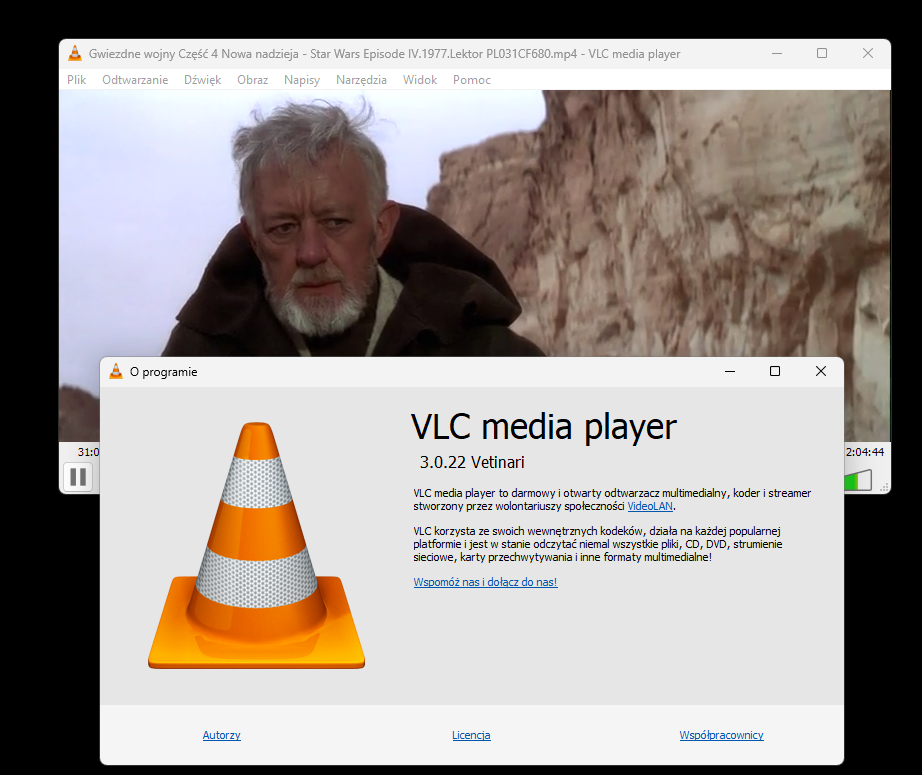Image resolution: width=922 pixels, height=775 pixels.
Task: Open the Widok menu
Action: click(x=420, y=80)
